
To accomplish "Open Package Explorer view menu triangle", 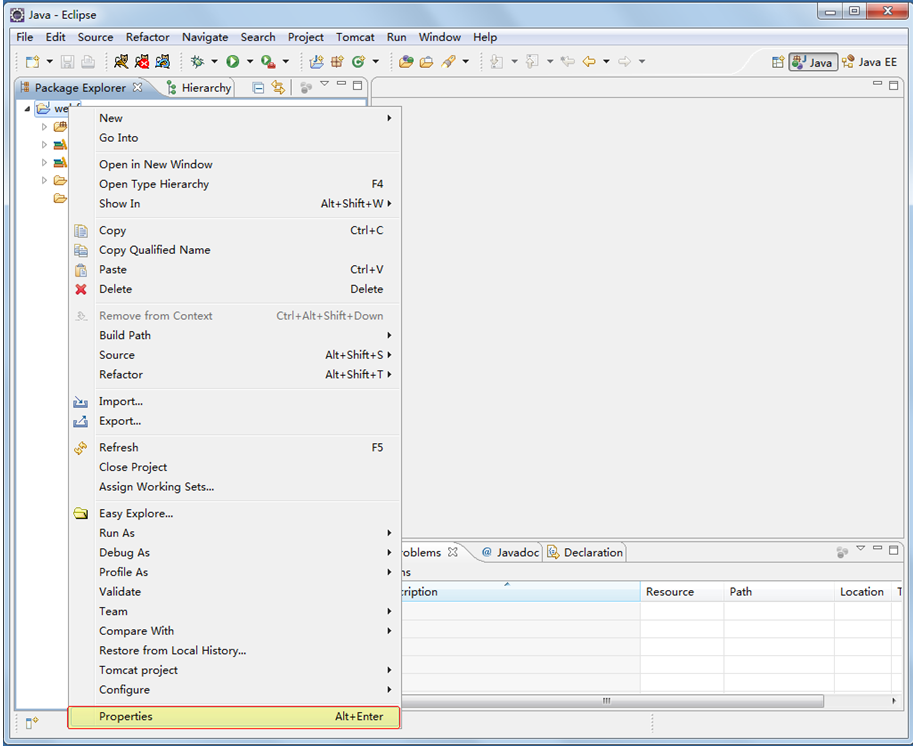I will coord(325,84).
